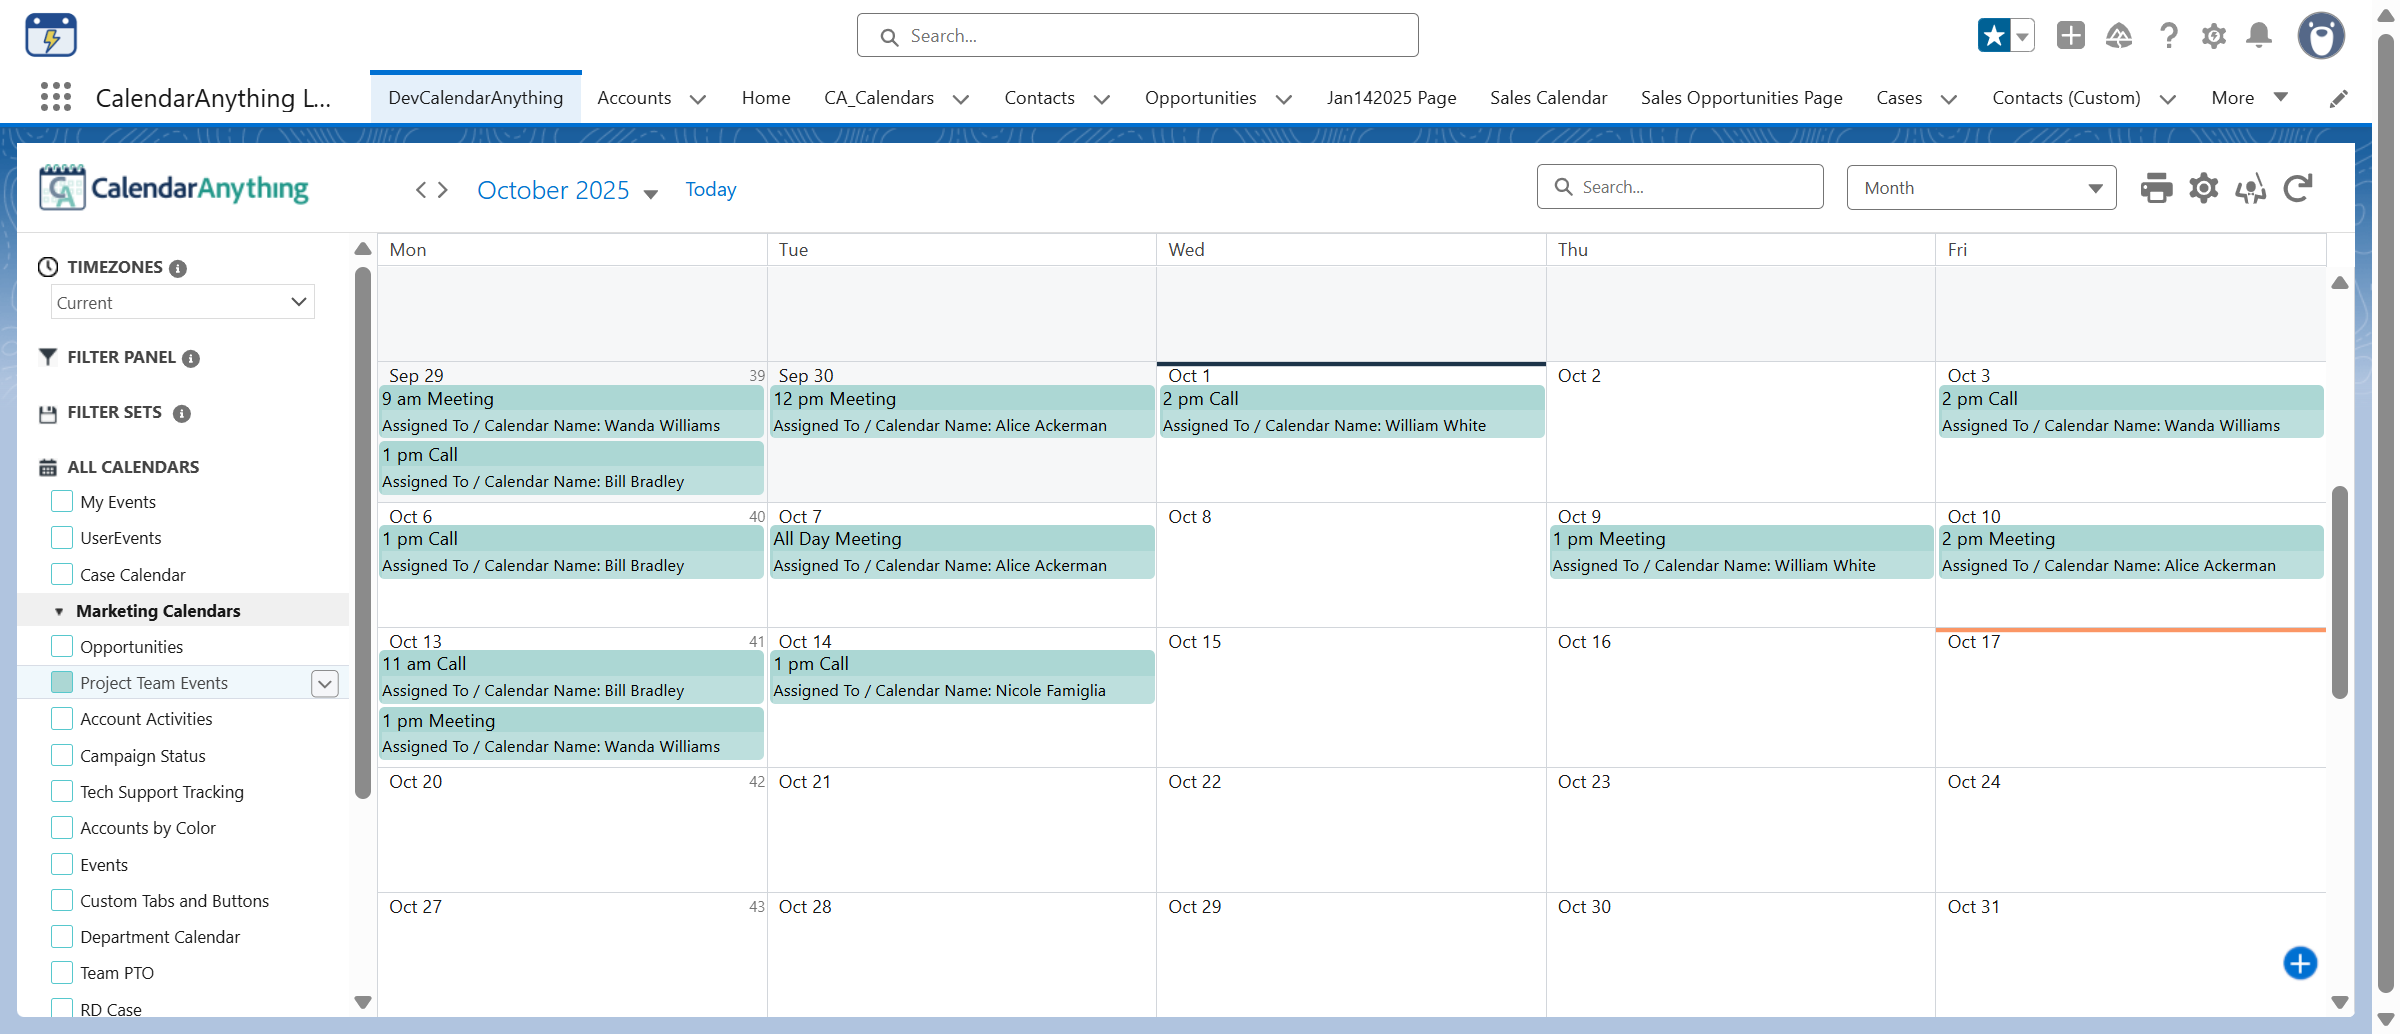This screenshot has height=1034, width=2400.
Task: Click the print calendar icon
Action: [x=2156, y=188]
